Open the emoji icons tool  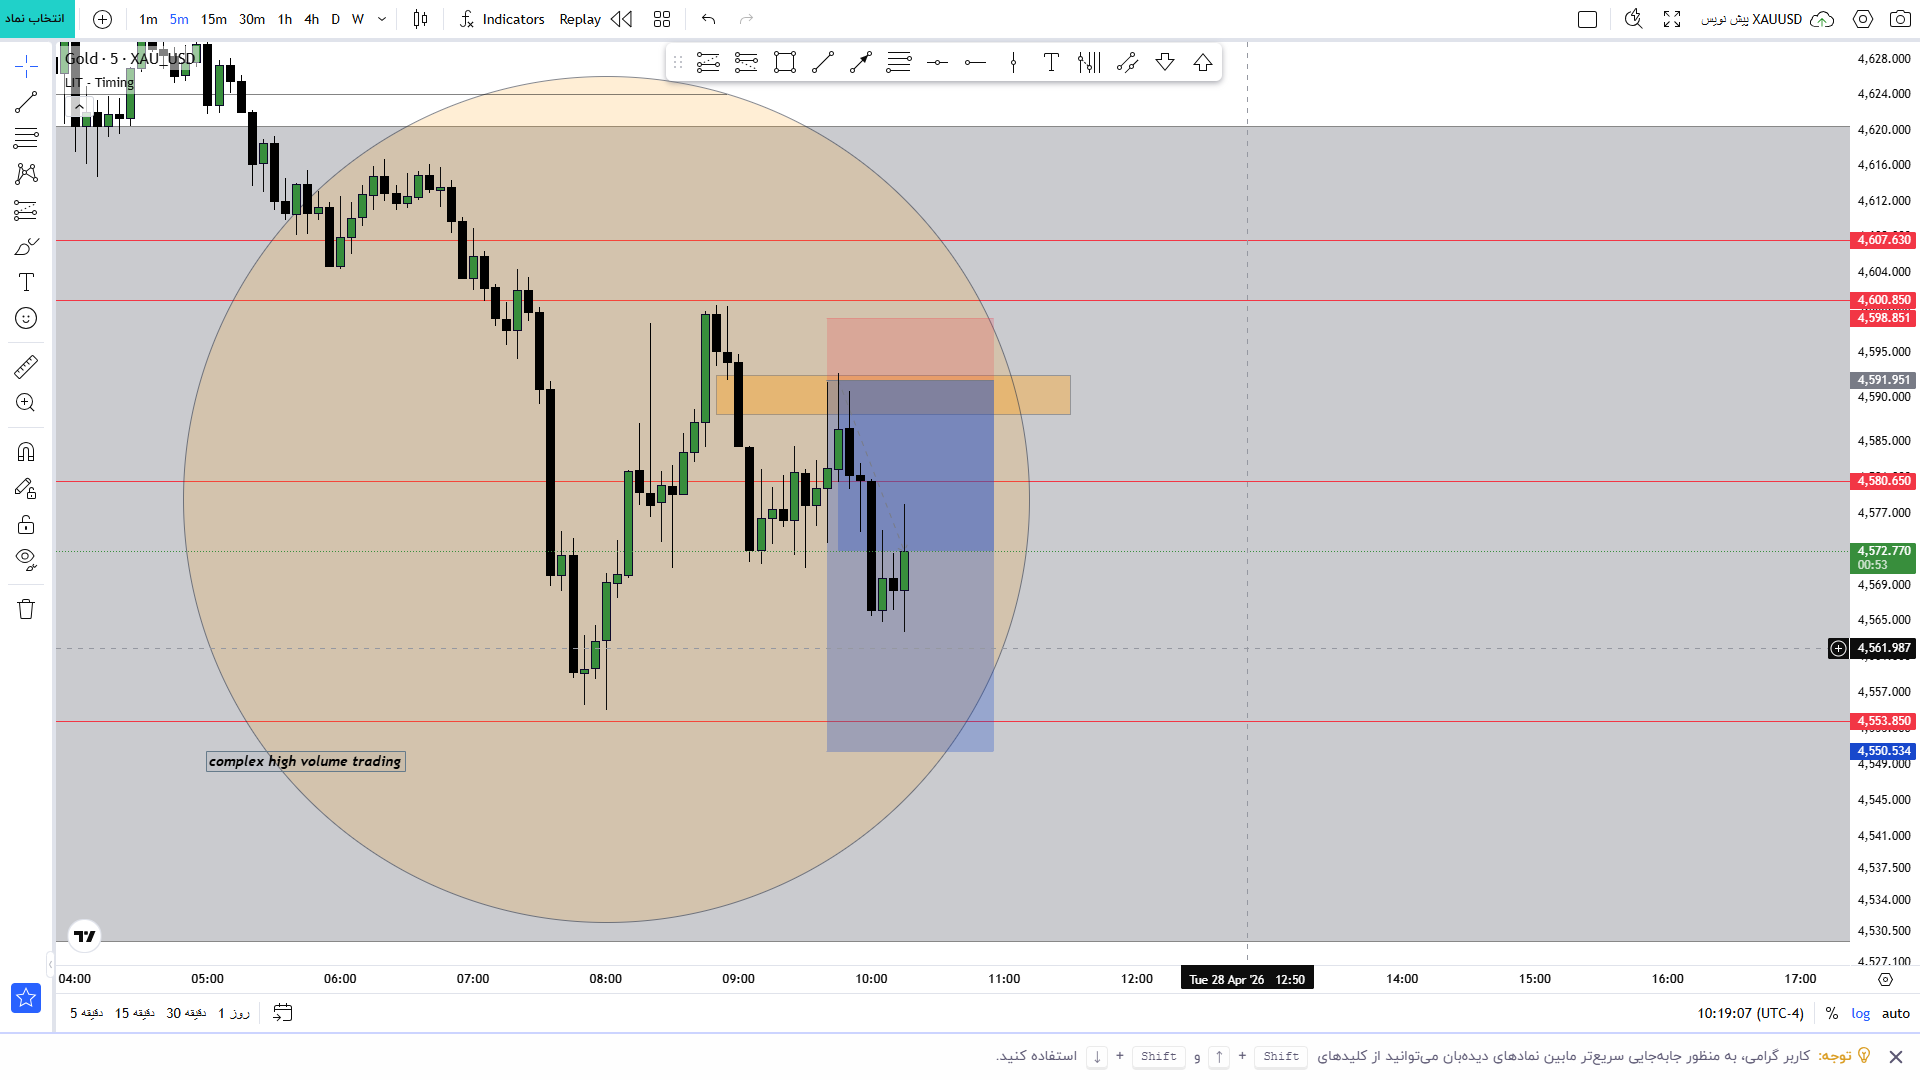[x=26, y=318]
